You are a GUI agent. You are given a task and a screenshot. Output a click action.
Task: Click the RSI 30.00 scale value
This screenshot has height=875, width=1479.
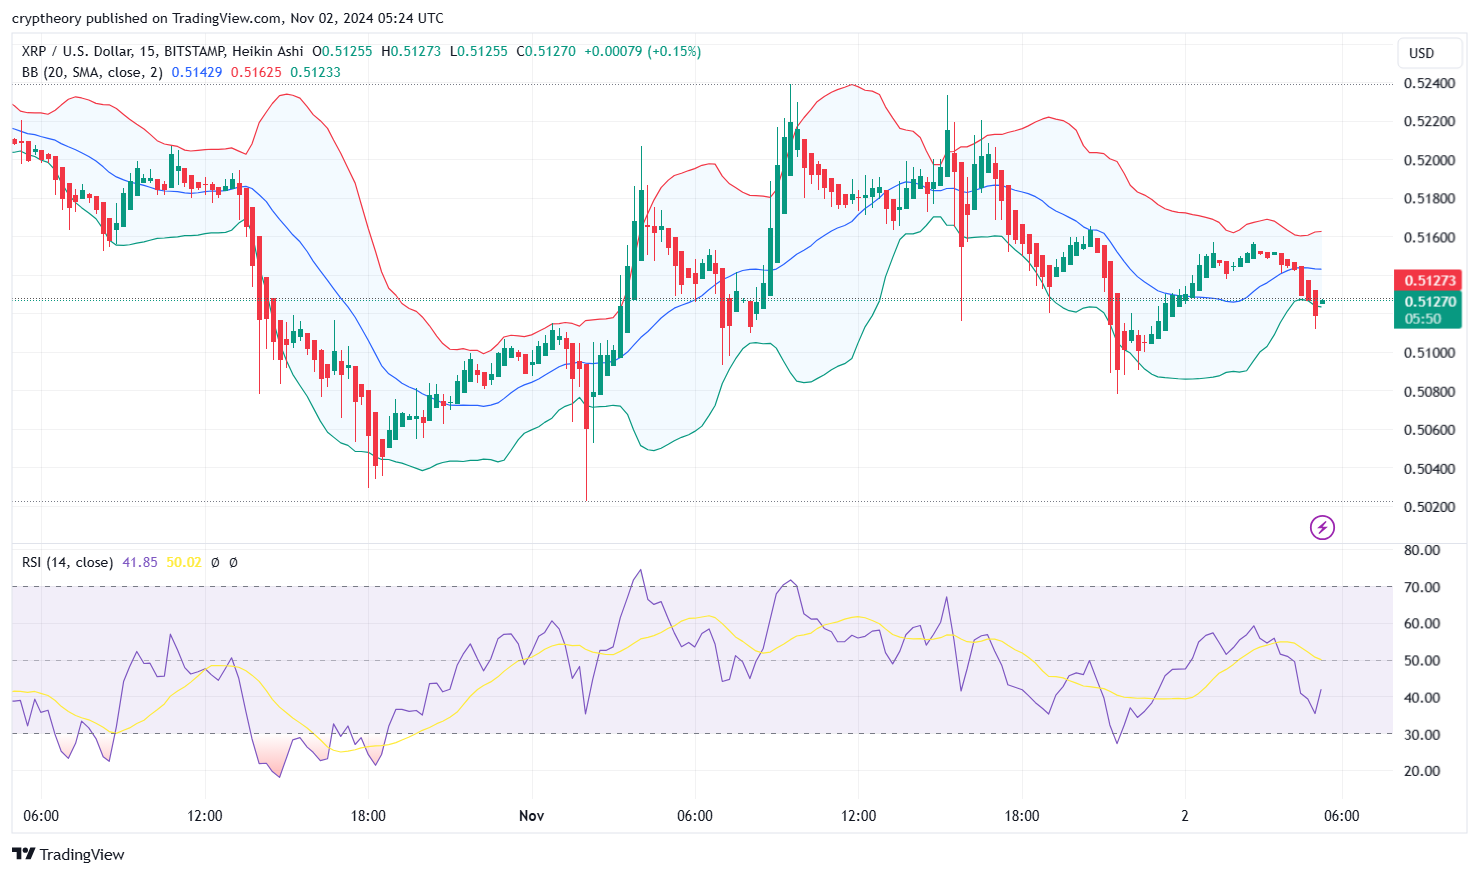coord(1422,734)
